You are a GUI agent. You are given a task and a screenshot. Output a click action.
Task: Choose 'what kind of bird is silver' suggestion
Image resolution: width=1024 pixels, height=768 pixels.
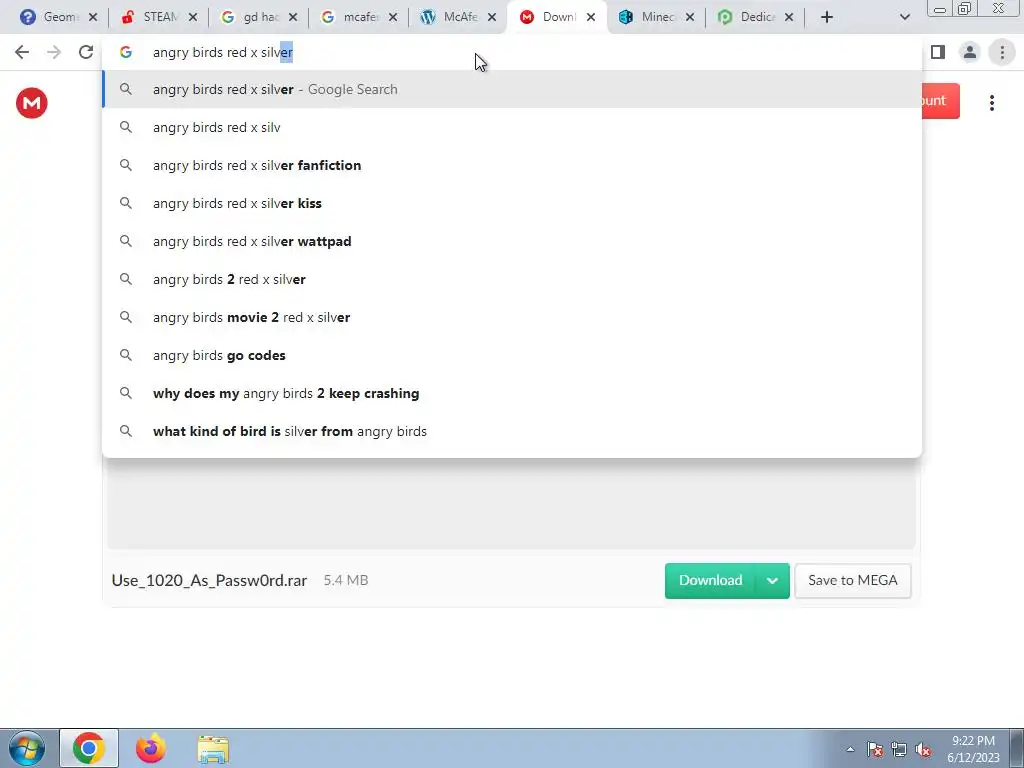coord(513,431)
